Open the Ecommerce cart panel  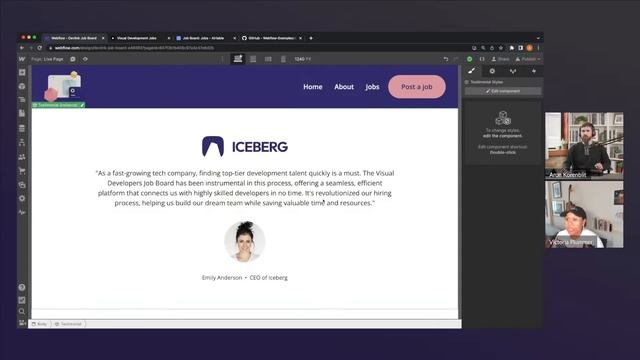(x=22, y=171)
